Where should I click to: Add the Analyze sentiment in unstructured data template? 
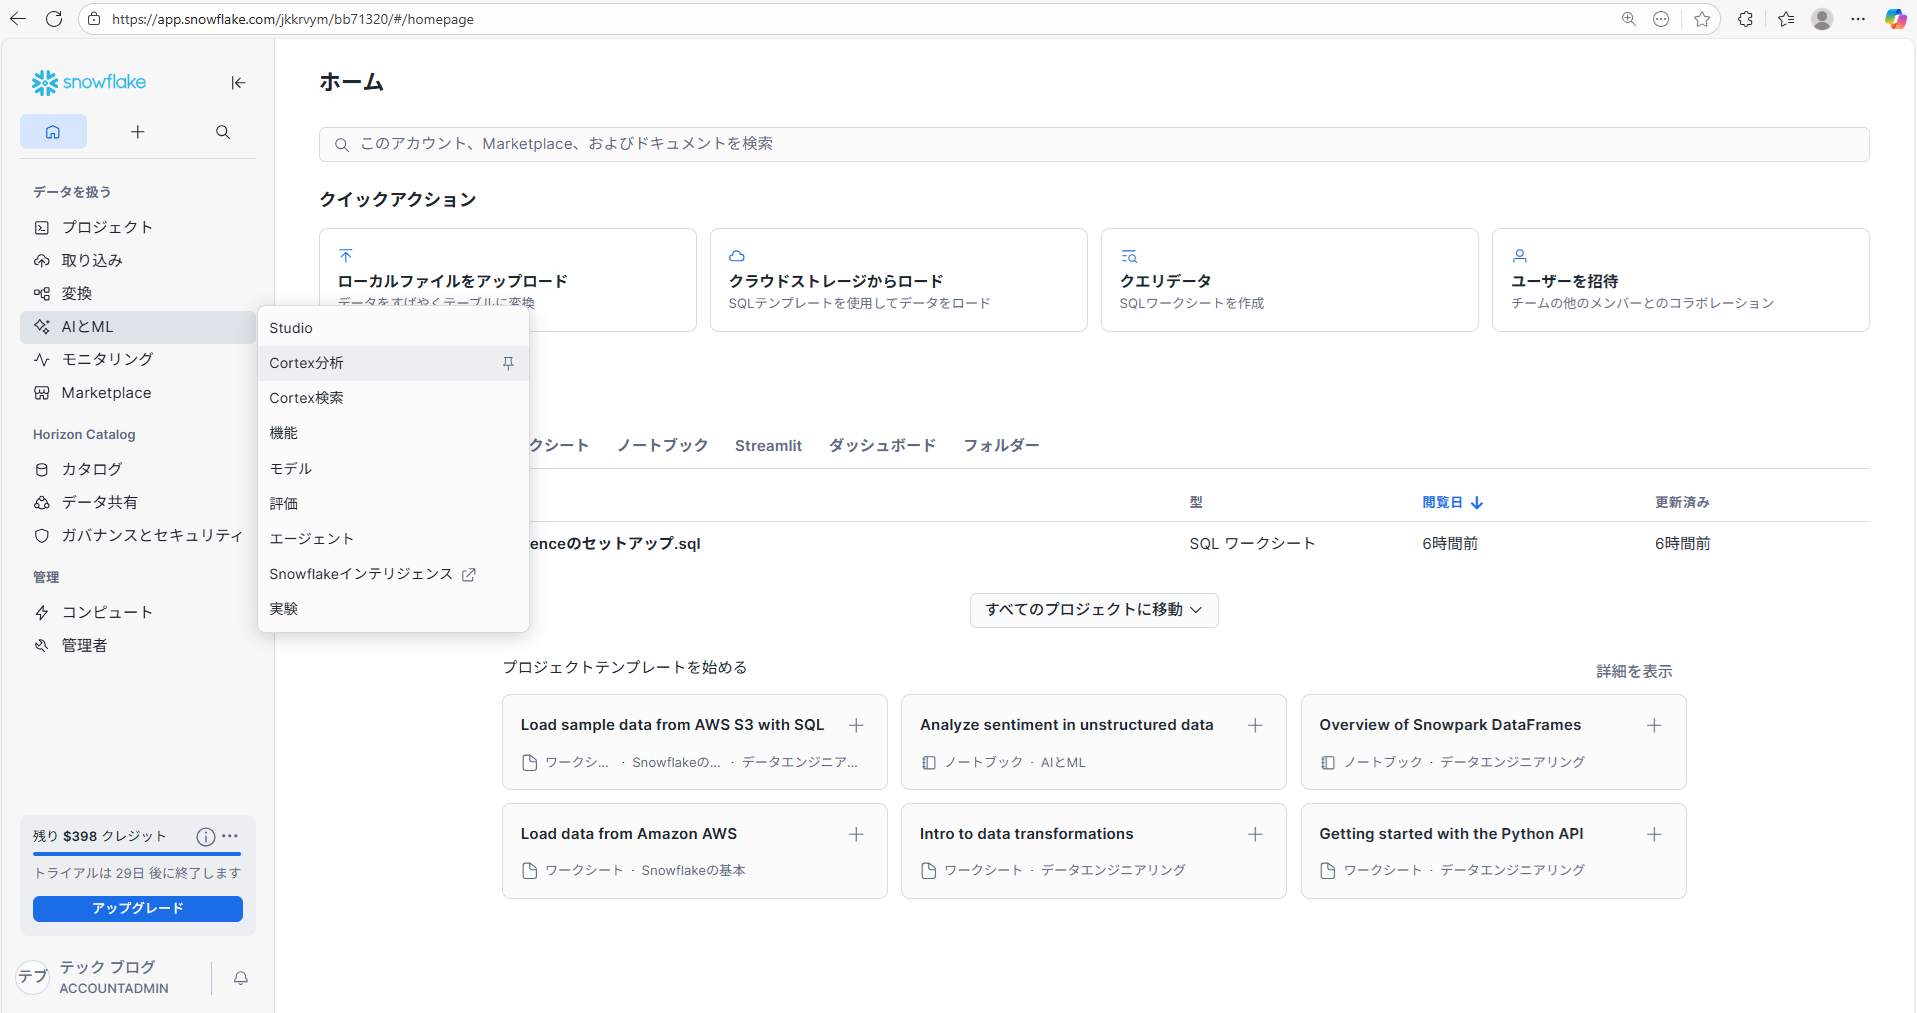tap(1255, 725)
